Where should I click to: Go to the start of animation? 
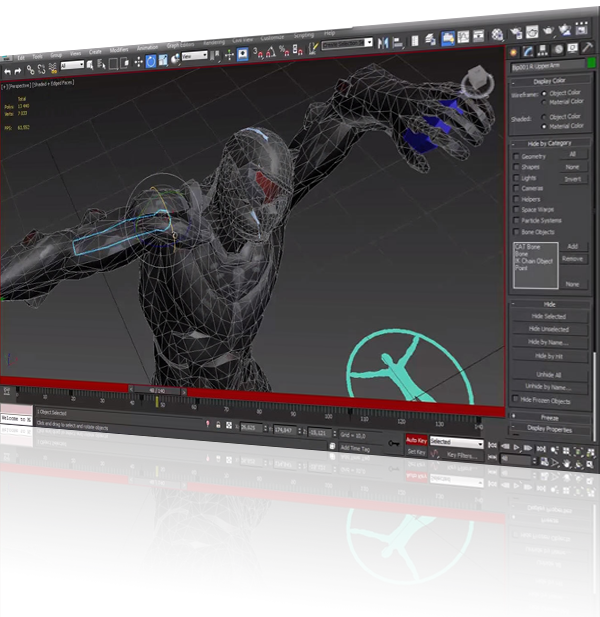[492, 445]
